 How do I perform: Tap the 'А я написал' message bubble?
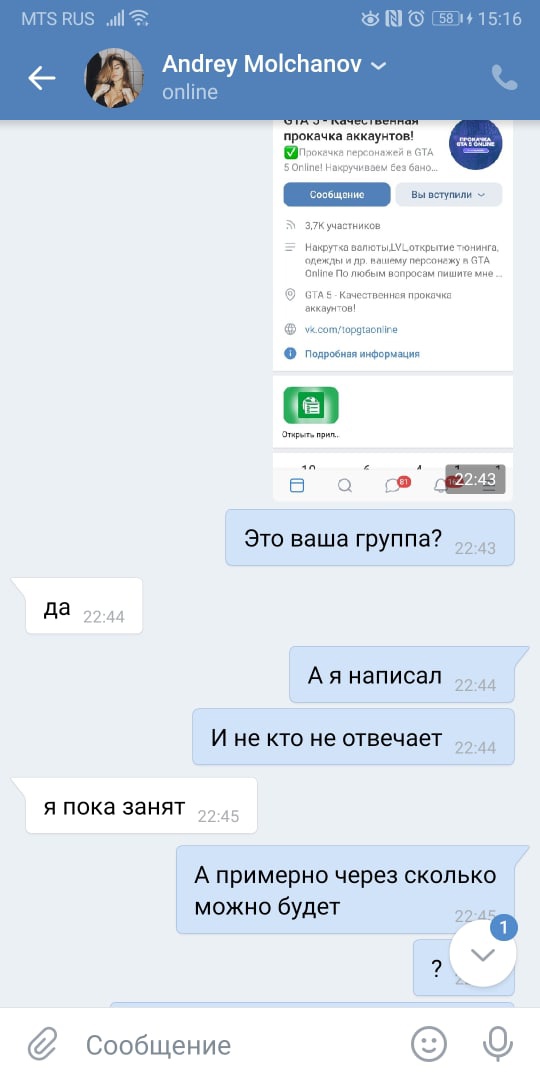pyautogui.click(x=402, y=675)
